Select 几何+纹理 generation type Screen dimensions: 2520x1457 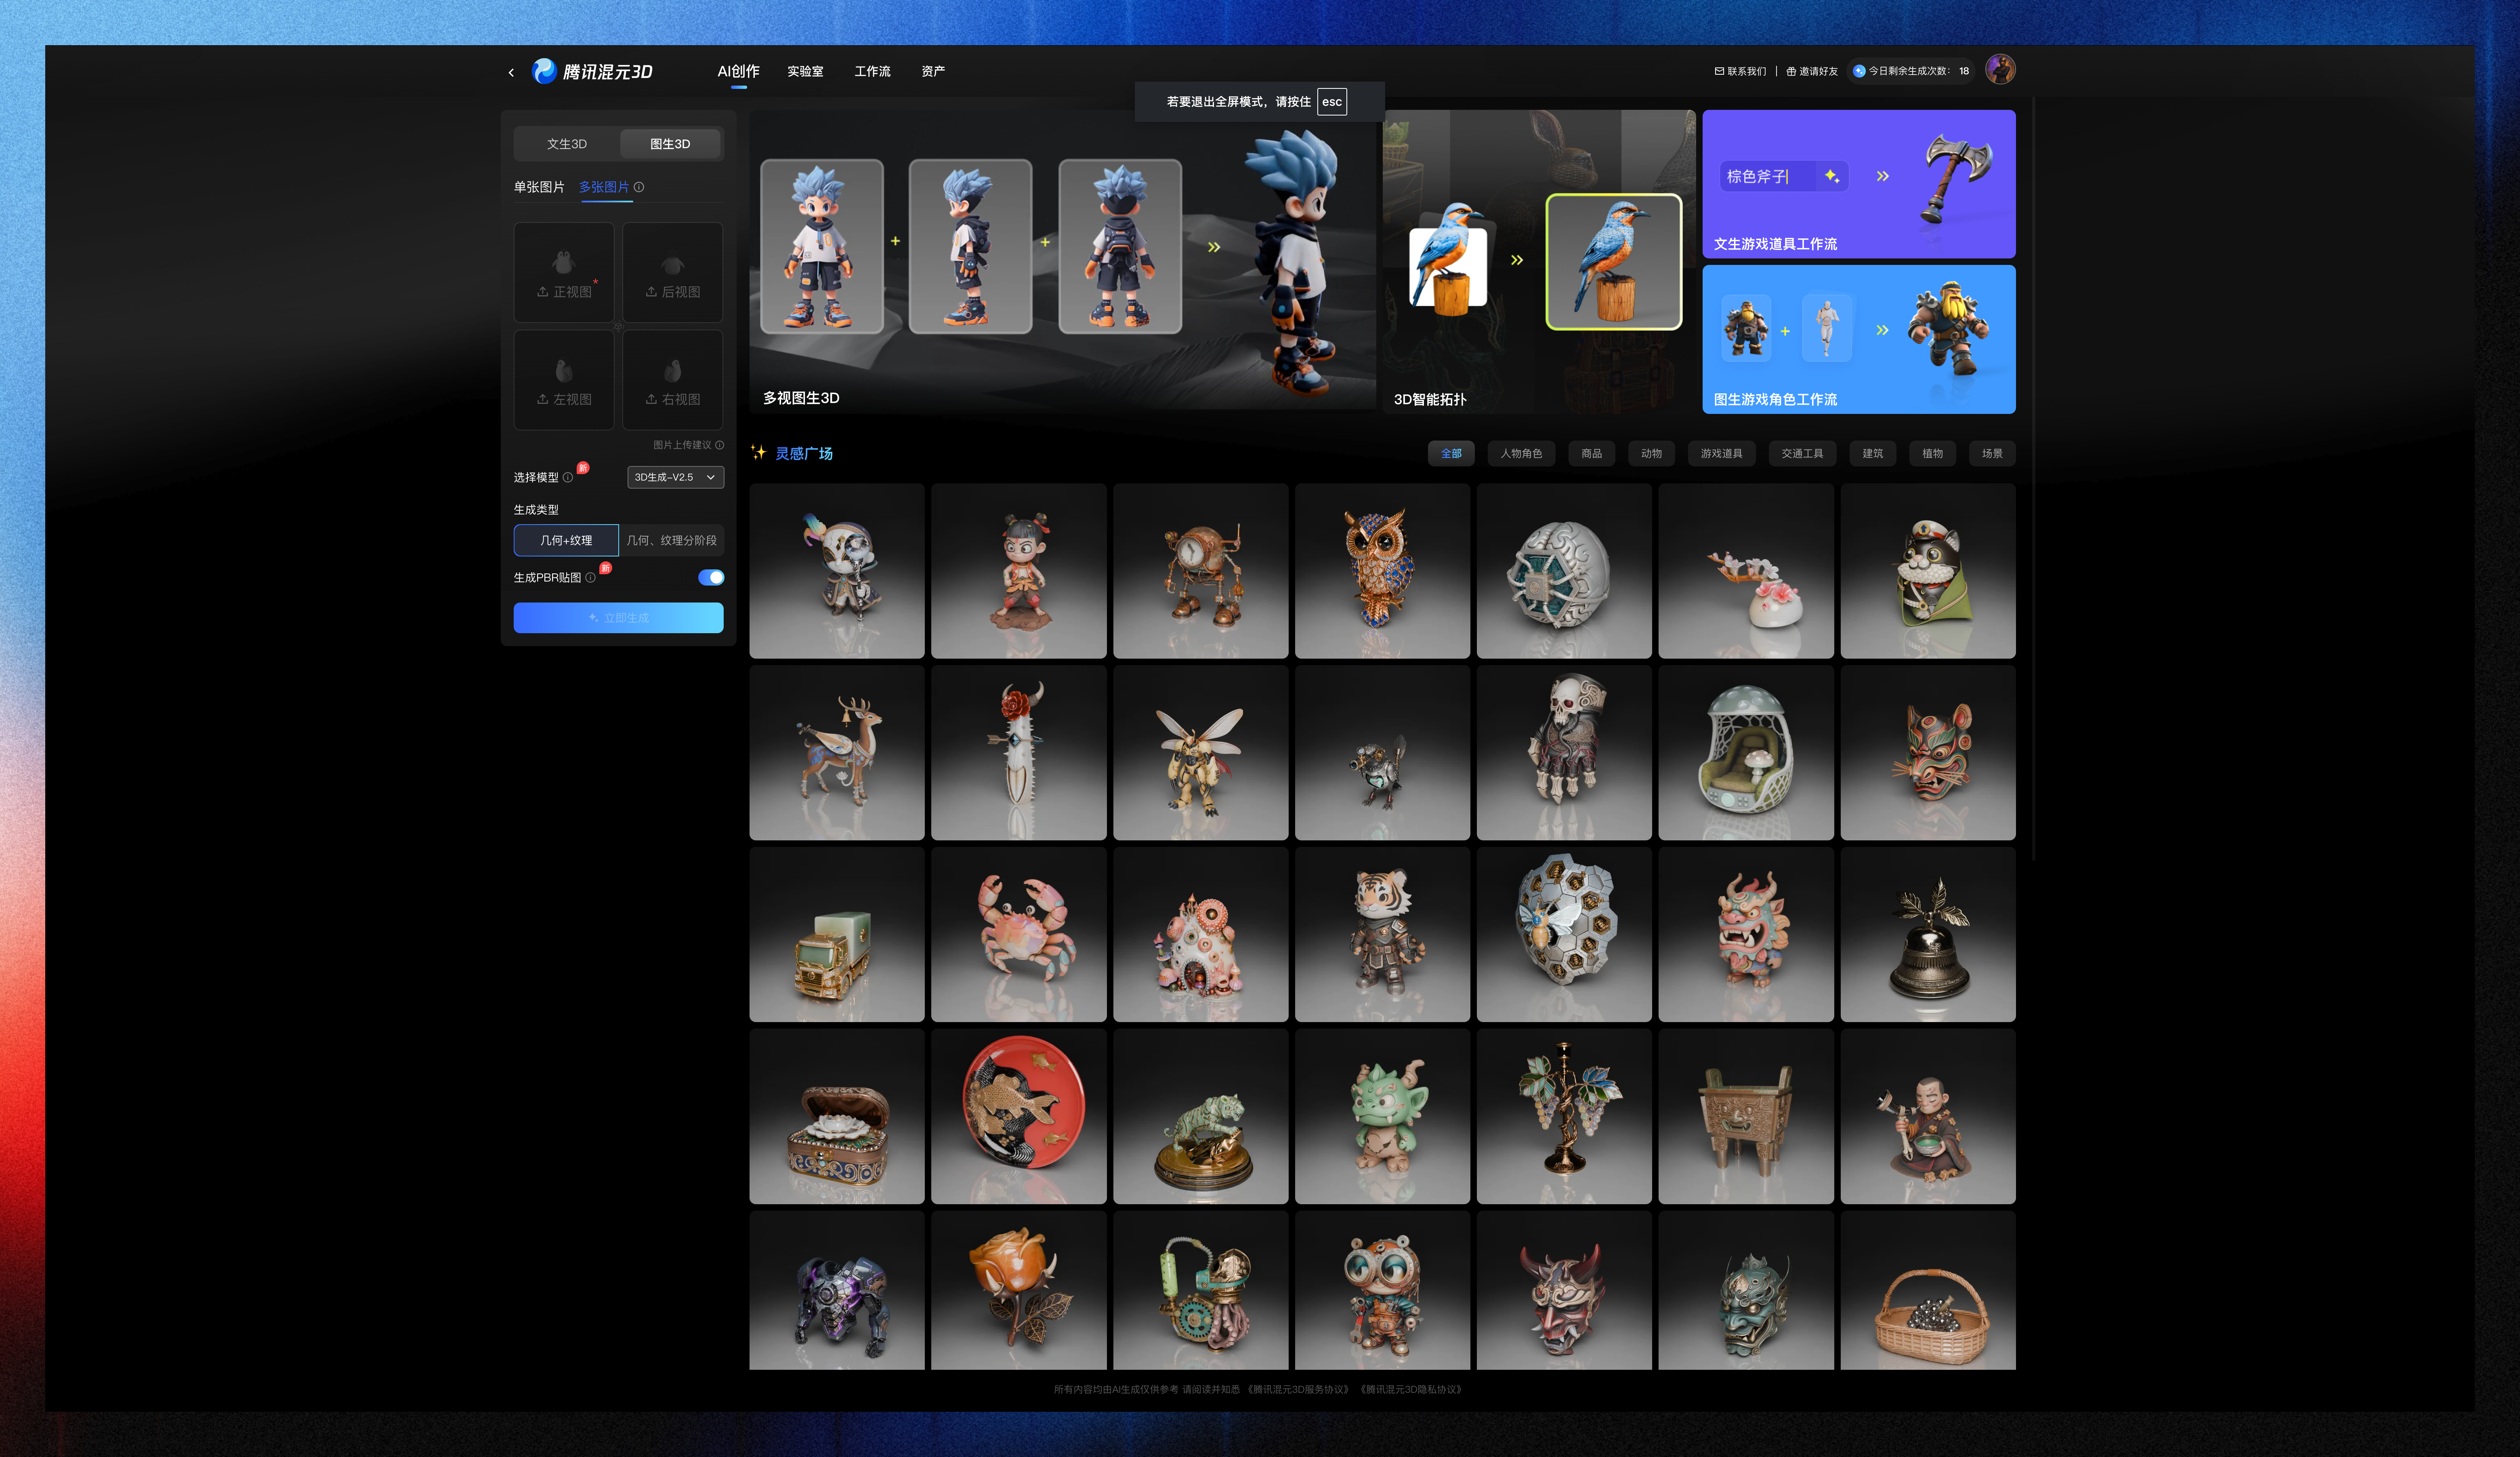(566, 540)
